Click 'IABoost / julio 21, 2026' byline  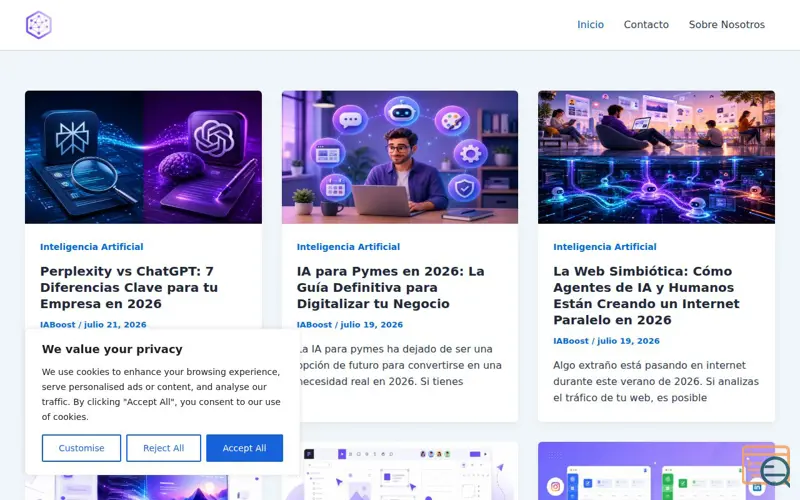coord(93,324)
